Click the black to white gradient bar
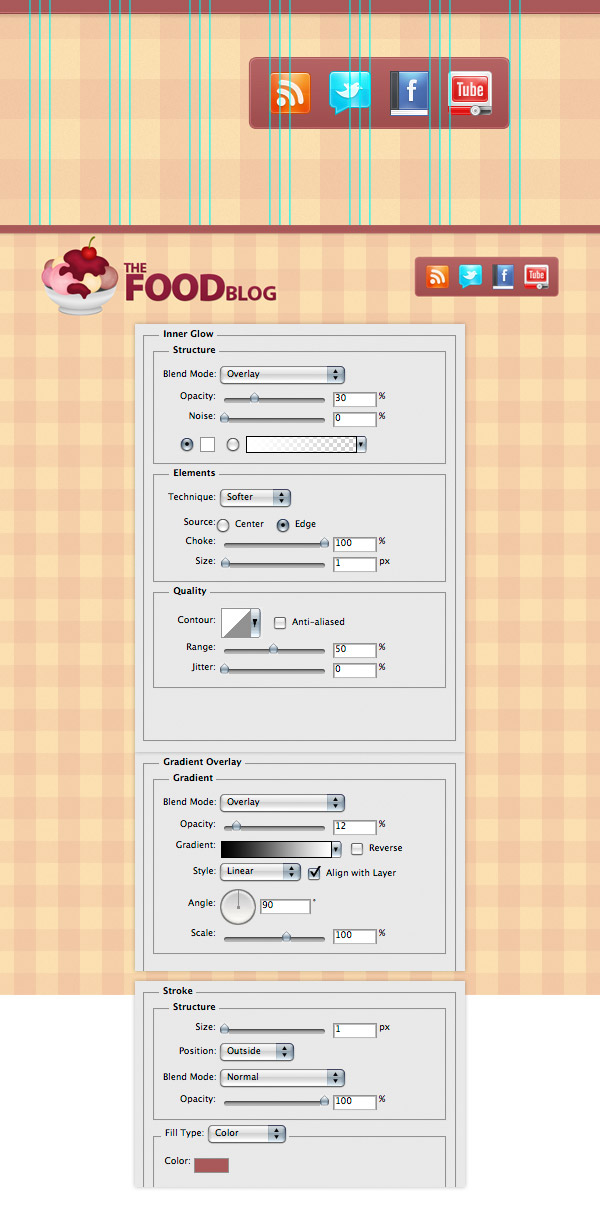 276,849
